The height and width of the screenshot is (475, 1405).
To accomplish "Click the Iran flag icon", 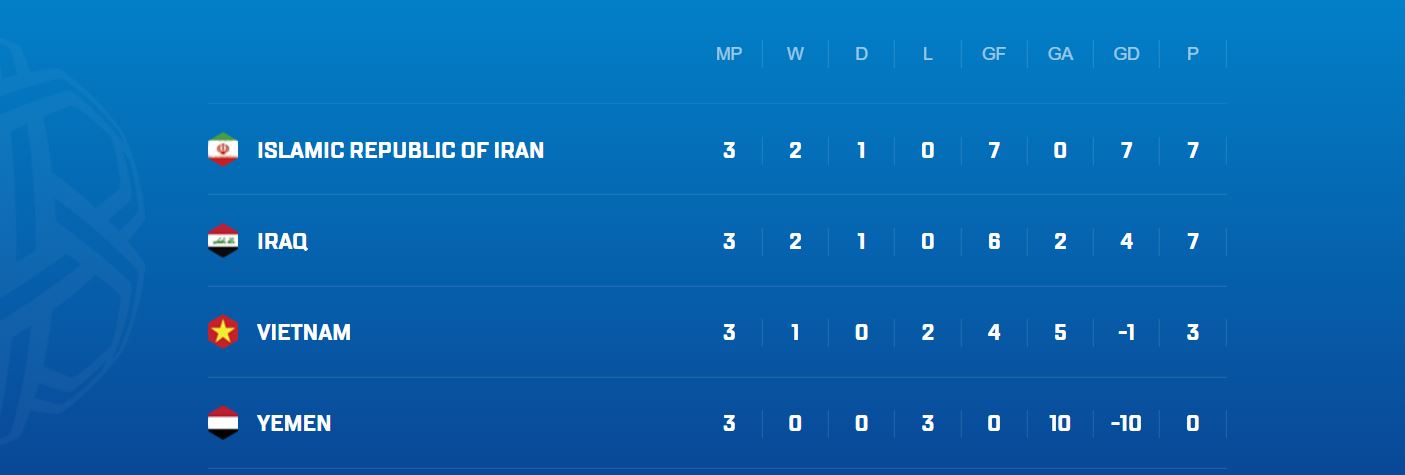I will (222, 150).
